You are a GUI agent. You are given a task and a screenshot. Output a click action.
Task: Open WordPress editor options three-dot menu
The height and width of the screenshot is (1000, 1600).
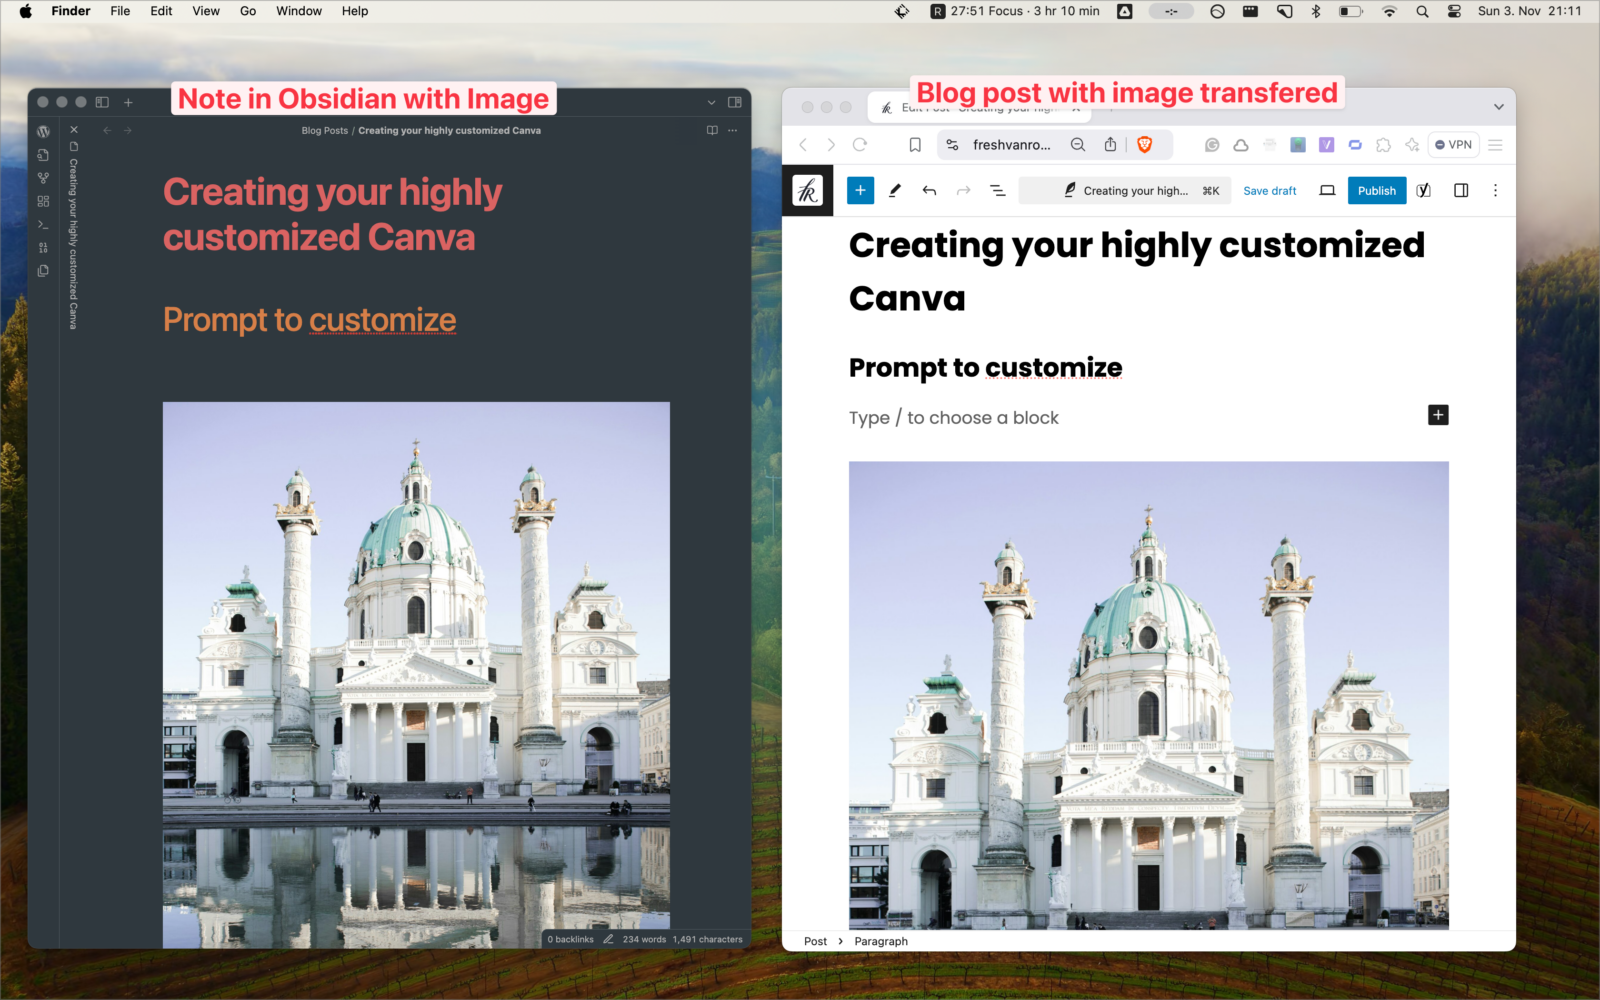click(1495, 190)
